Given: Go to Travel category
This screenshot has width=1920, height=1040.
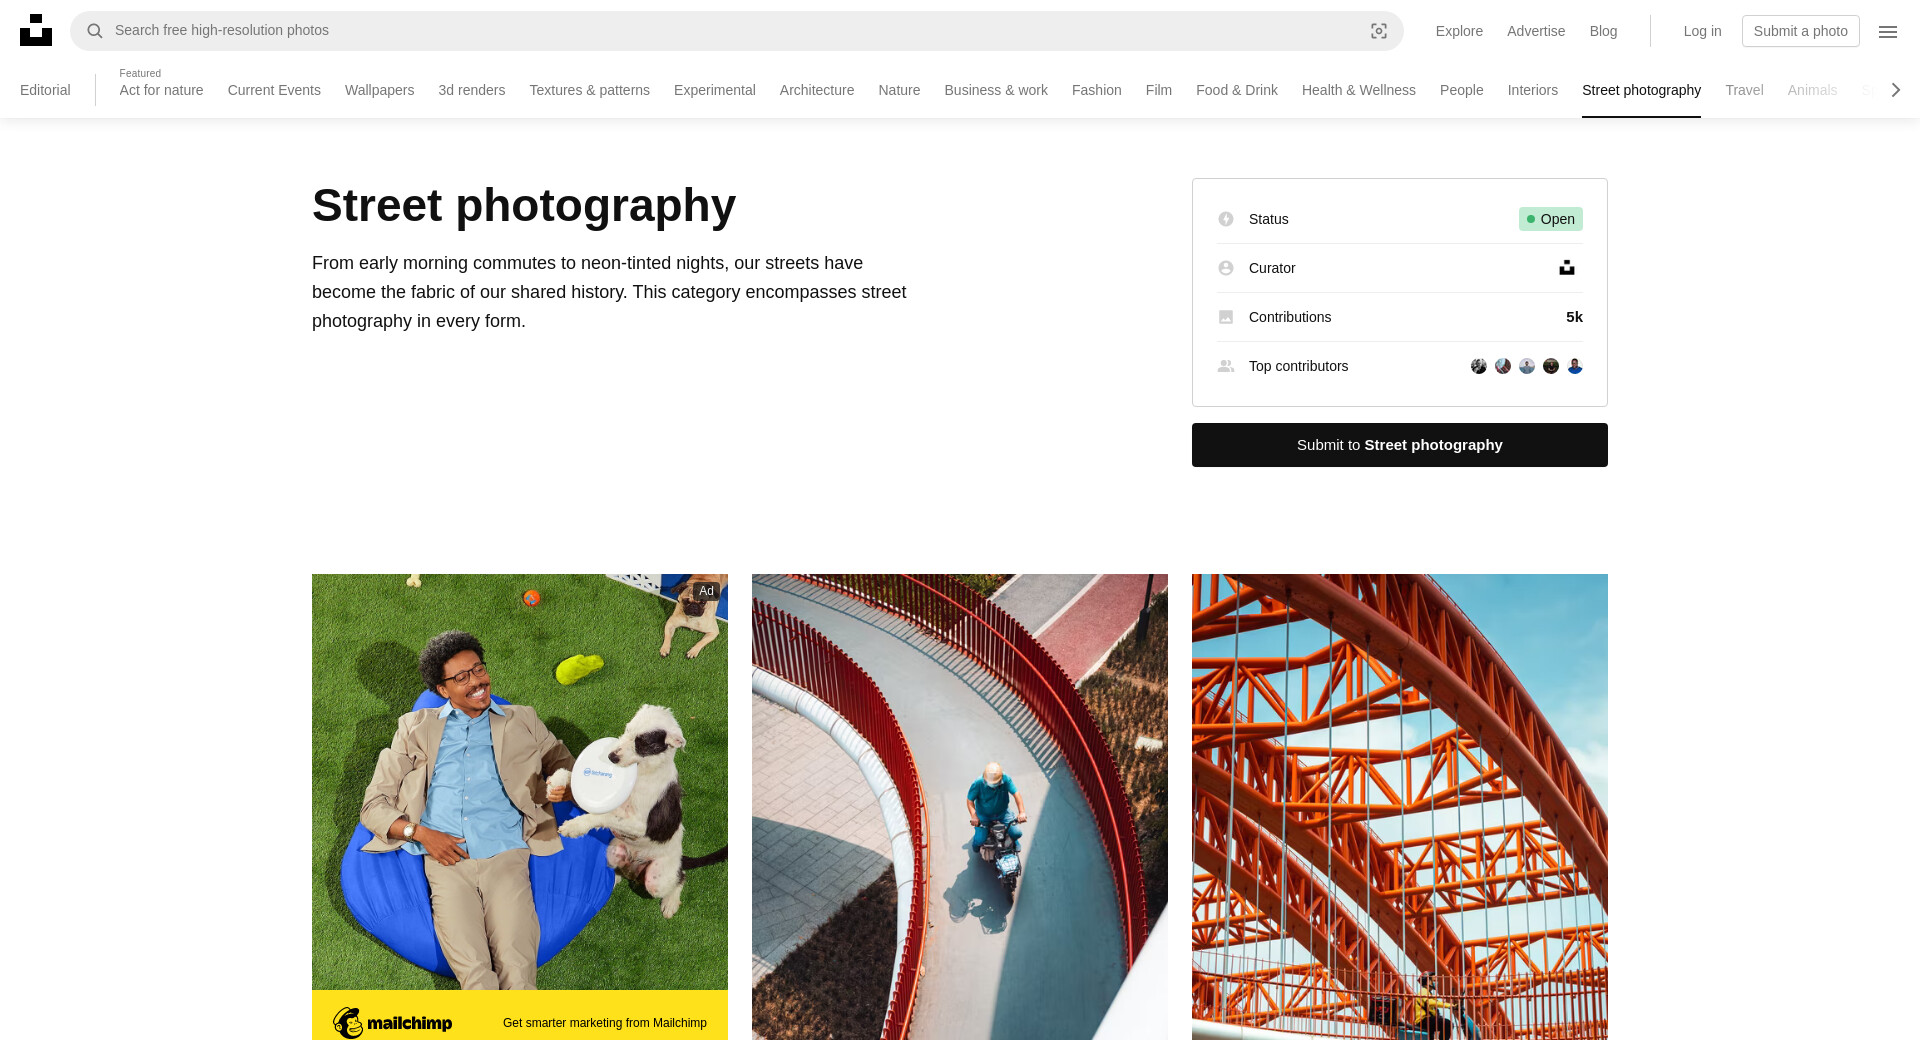Looking at the screenshot, I should [1744, 90].
